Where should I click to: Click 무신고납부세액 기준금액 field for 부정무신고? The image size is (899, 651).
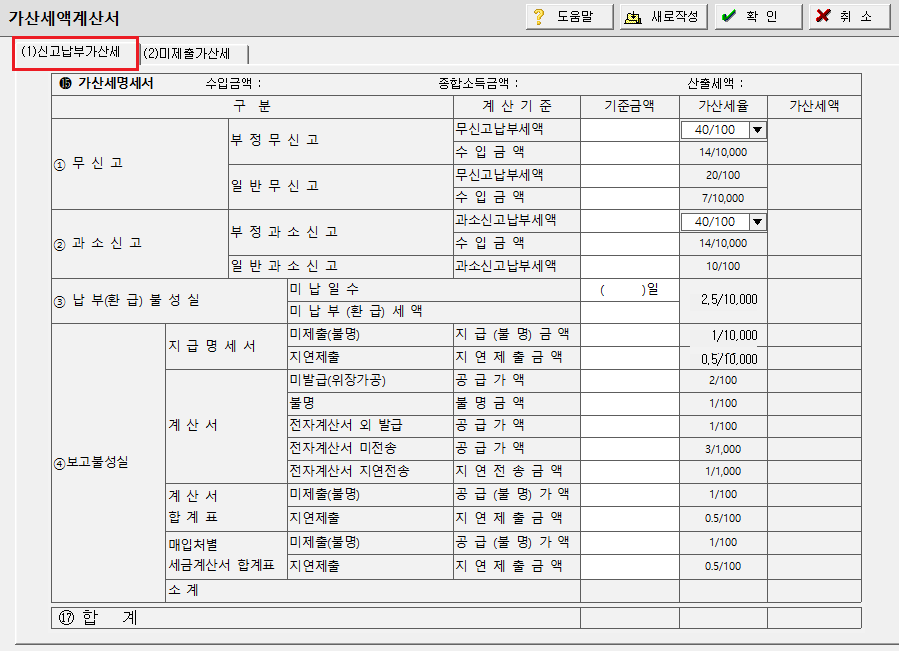click(630, 130)
